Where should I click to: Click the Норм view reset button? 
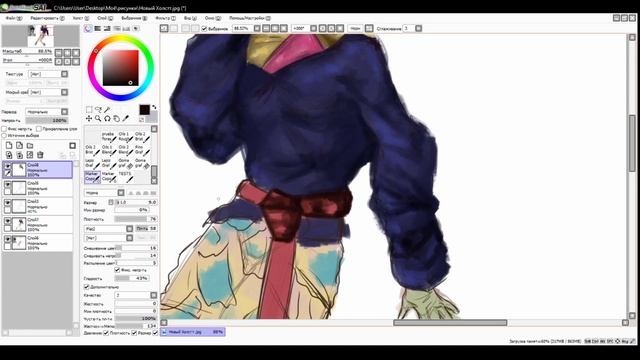(x=355, y=28)
